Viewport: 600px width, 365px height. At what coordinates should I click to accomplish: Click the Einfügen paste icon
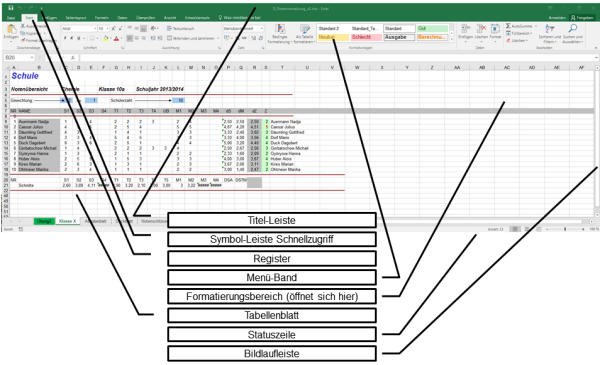pyautogui.click(x=11, y=29)
